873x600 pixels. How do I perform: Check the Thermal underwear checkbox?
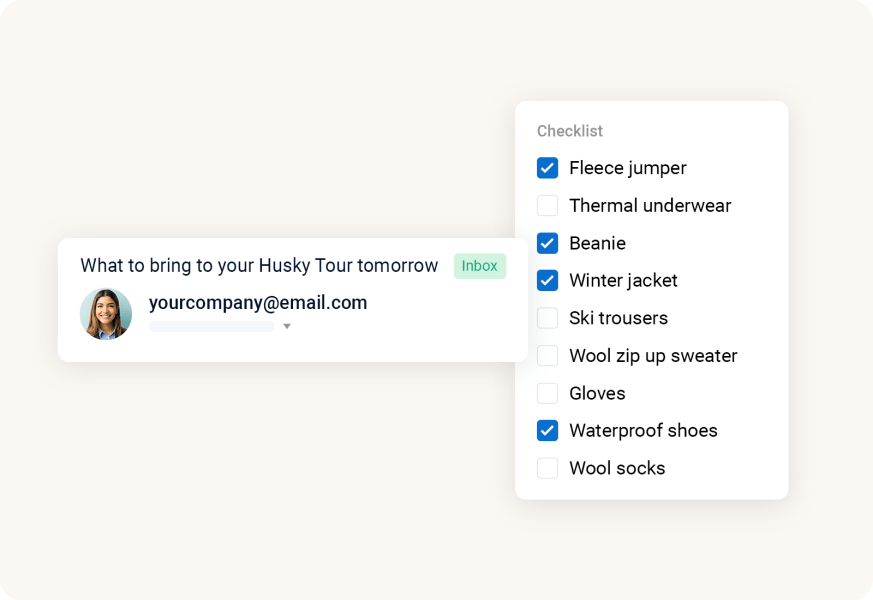pyautogui.click(x=547, y=205)
